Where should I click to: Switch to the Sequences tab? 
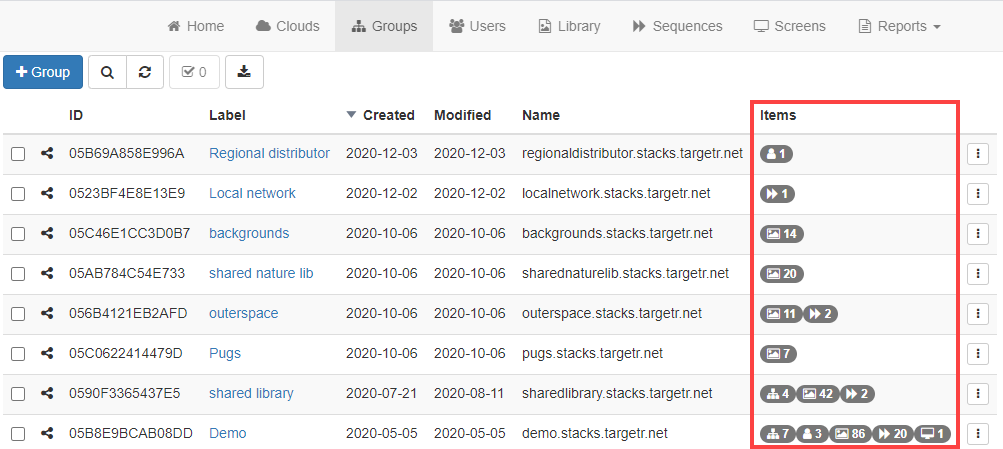pos(677,26)
